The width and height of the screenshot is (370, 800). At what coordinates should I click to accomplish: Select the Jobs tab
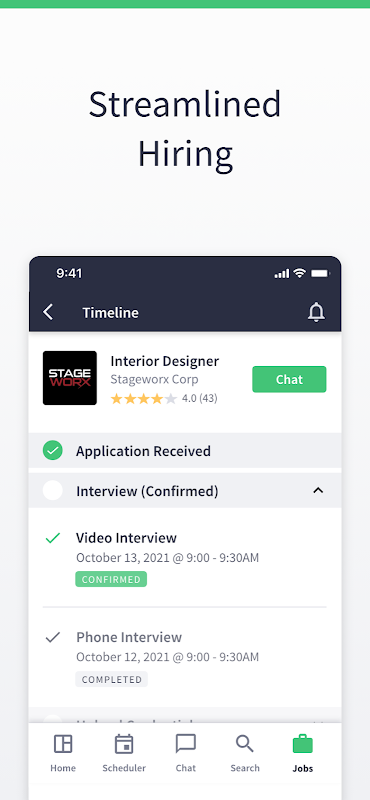click(303, 754)
